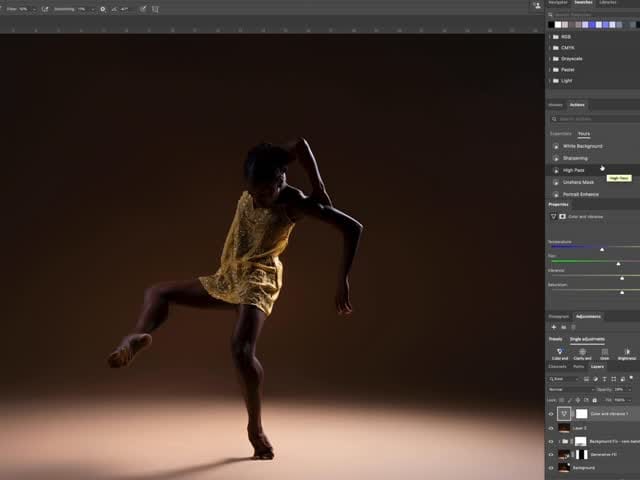640x480 pixels.
Task: Open the layer Fill dropdown arrow
Action: (x=630, y=400)
